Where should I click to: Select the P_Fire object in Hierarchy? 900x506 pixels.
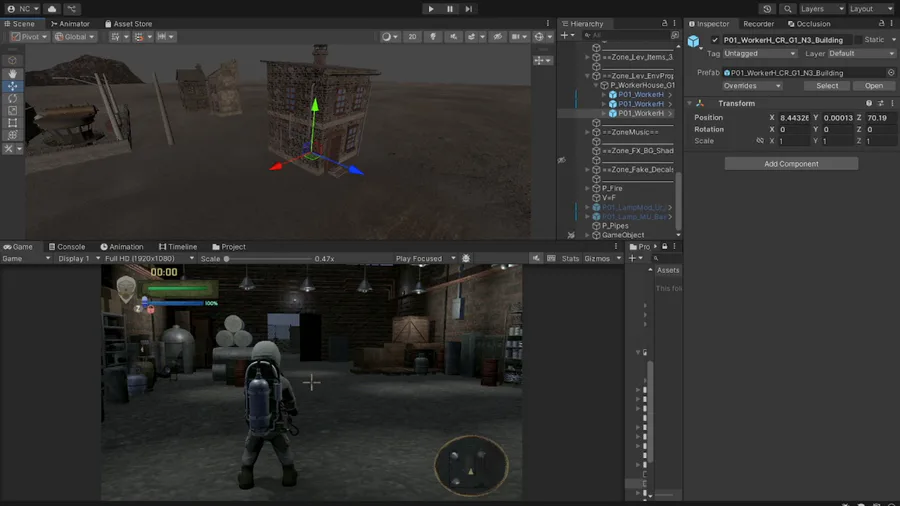pos(612,188)
